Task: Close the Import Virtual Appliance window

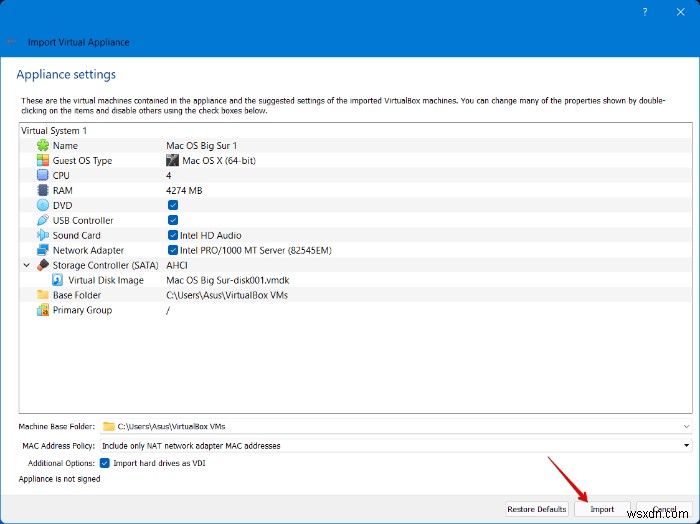Action: [x=680, y=12]
